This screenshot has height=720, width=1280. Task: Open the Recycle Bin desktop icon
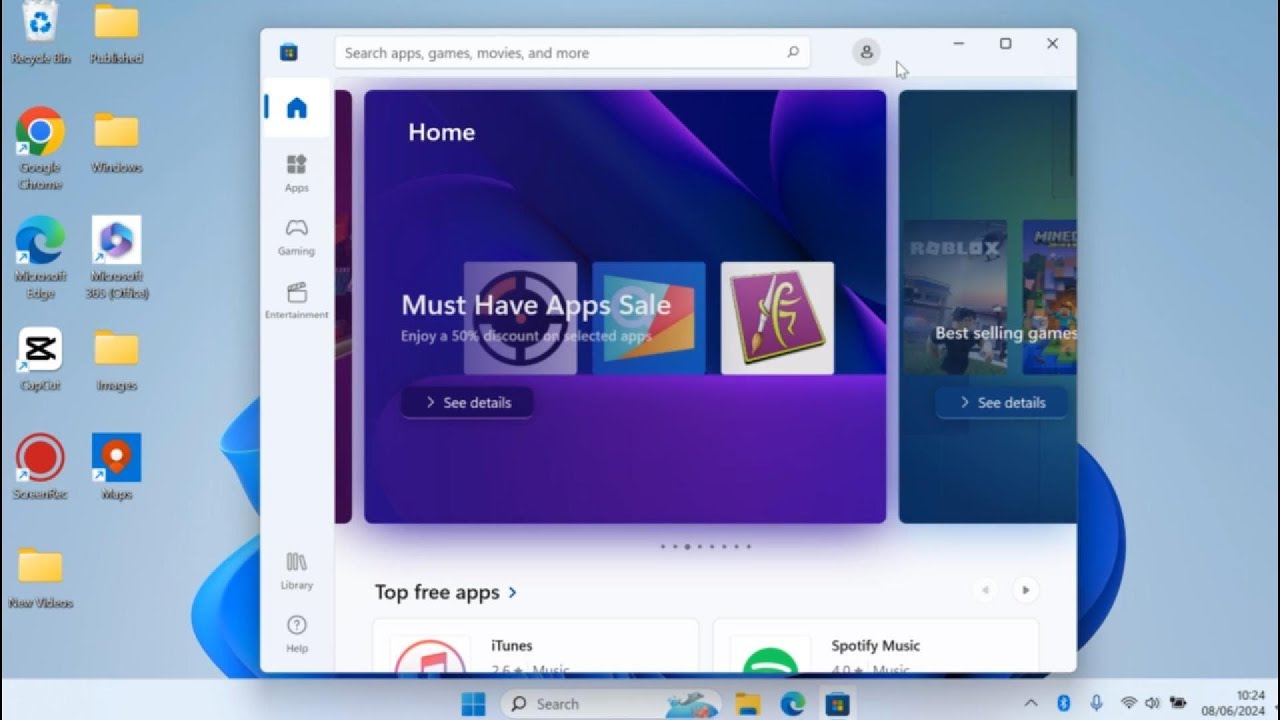[x=40, y=33]
